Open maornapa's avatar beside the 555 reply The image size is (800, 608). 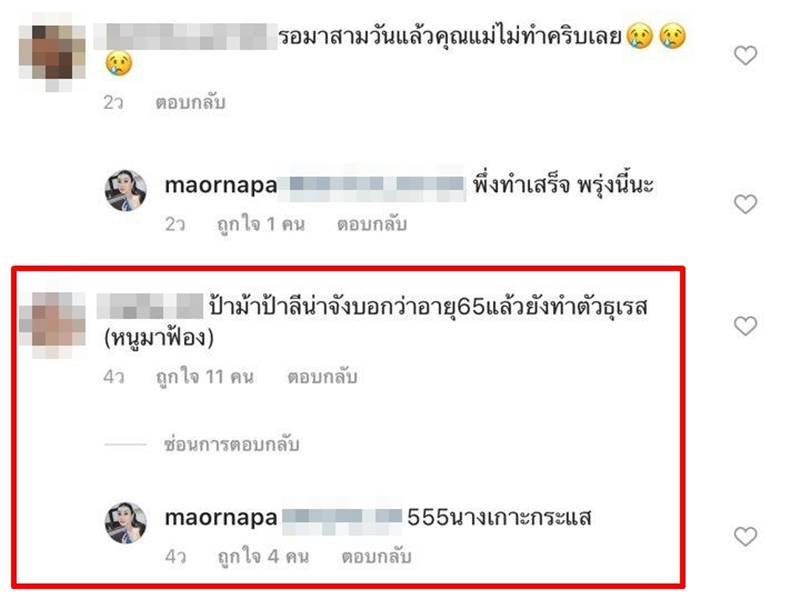pyautogui.click(x=126, y=523)
